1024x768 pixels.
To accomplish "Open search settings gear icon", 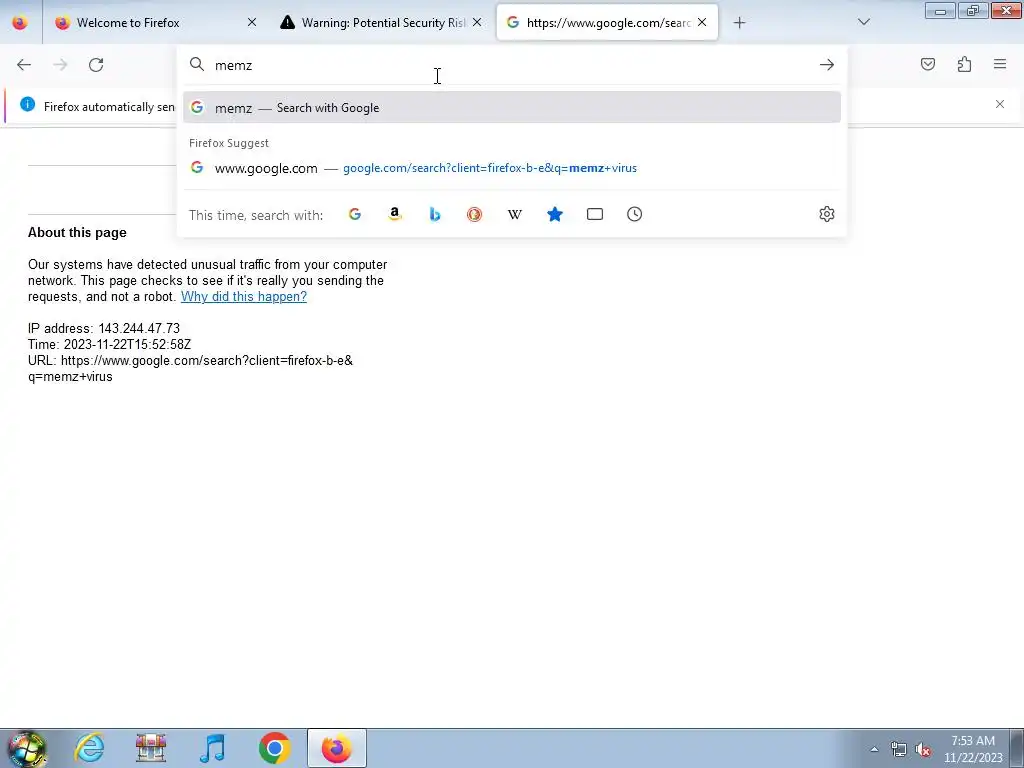I will tap(827, 214).
